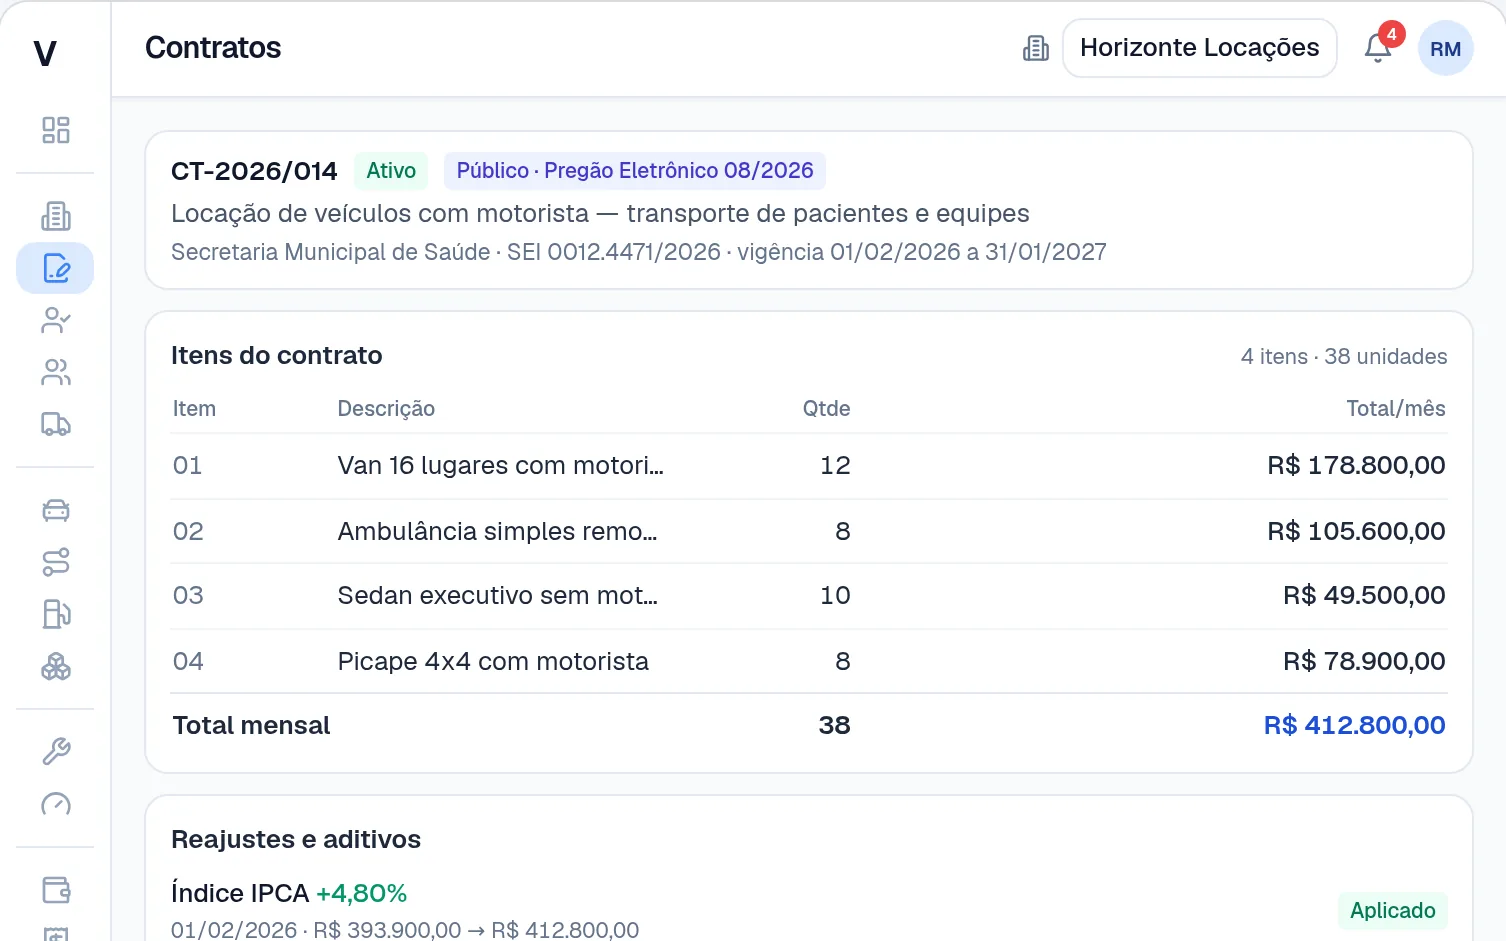Open the Horizonte Locações company selector

tap(1199, 48)
